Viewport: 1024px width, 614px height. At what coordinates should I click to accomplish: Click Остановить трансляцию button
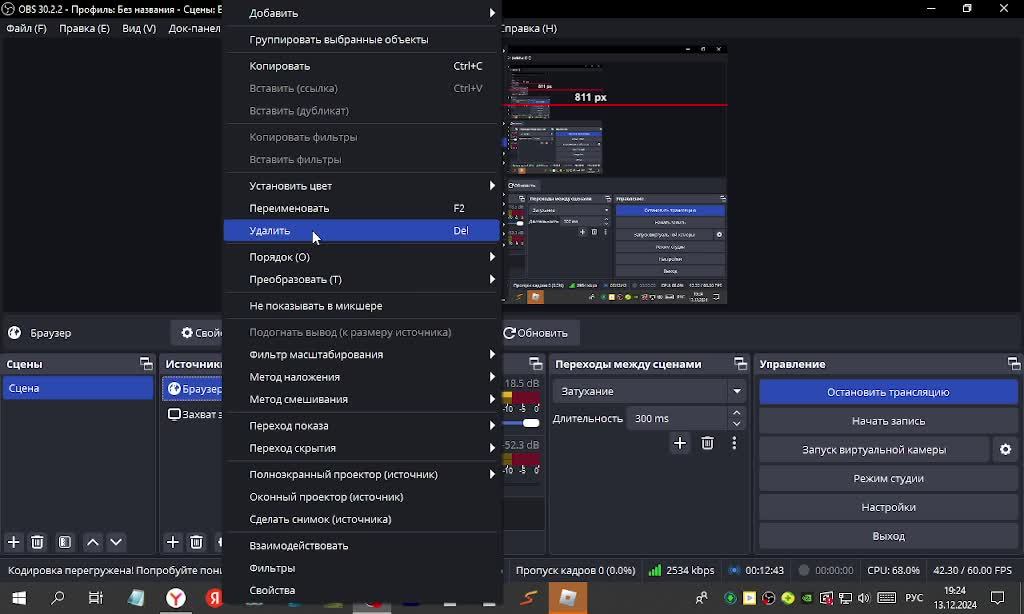888,392
